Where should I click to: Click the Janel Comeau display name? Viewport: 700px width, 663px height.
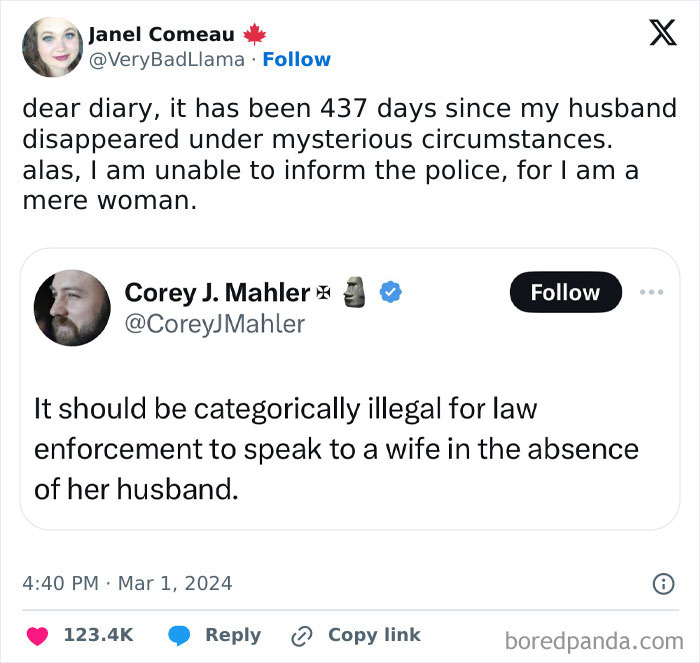coord(162,34)
